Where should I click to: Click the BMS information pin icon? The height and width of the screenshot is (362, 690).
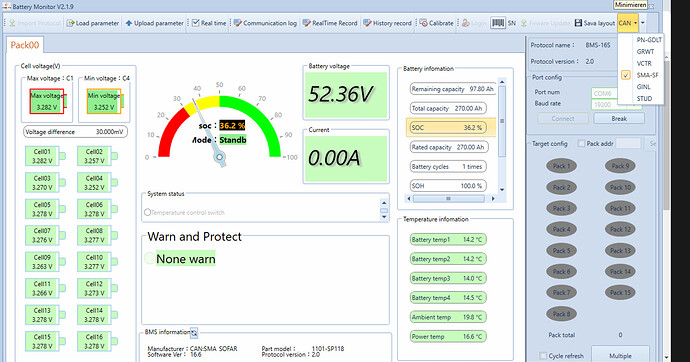point(194,333)
